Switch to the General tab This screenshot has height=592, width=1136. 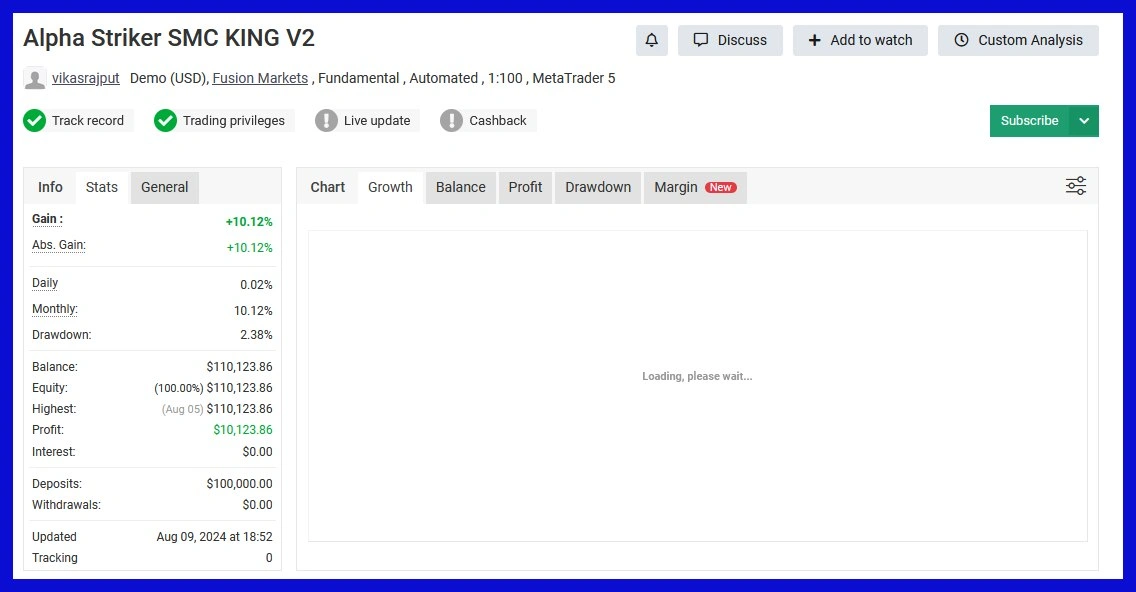coord(164,187)
